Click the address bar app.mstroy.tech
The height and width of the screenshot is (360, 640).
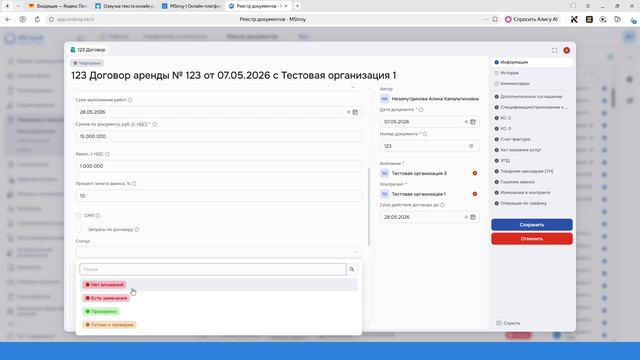[x=76, y=19]
